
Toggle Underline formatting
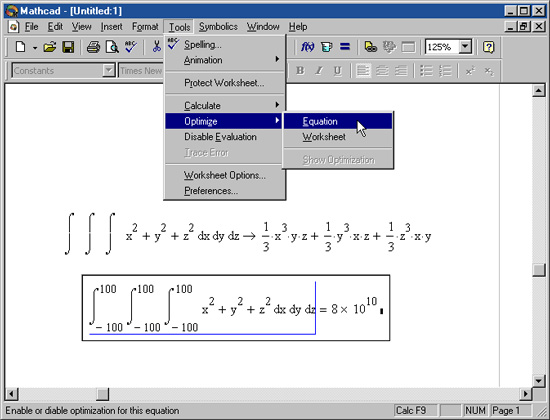click(x=337, y=71)
